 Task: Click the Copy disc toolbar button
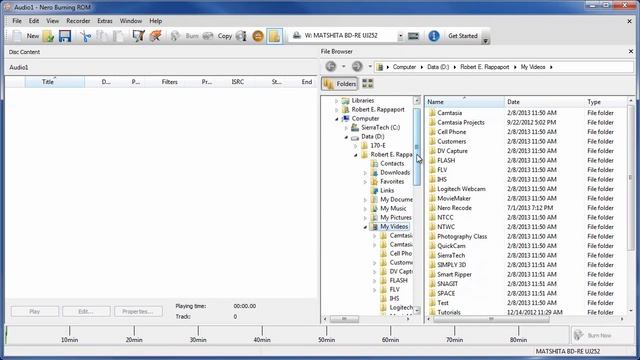click(x=217, y=36)
